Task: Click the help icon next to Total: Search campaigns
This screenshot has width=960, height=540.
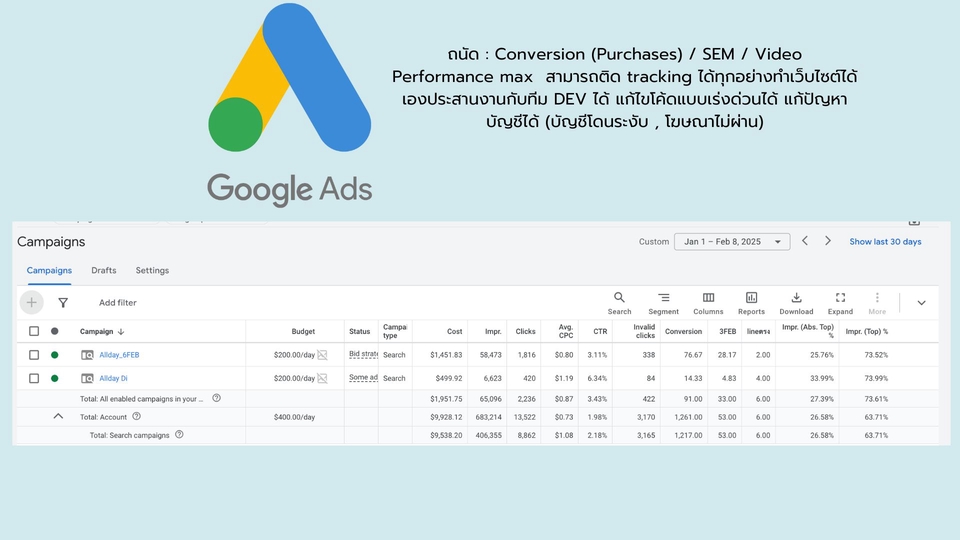Action: (x=179, y=435)
